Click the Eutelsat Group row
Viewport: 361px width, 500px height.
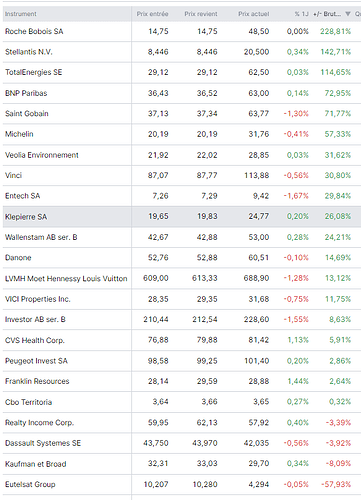[x=182, y=484]
